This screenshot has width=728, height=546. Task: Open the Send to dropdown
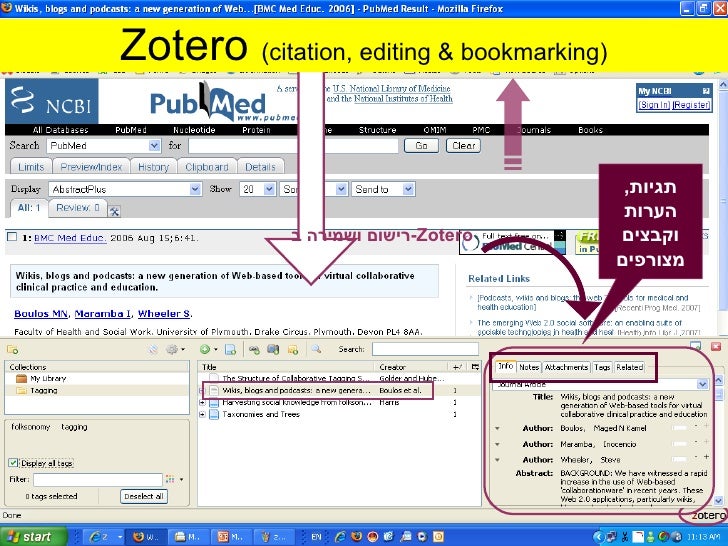click(x=408, y=189)
